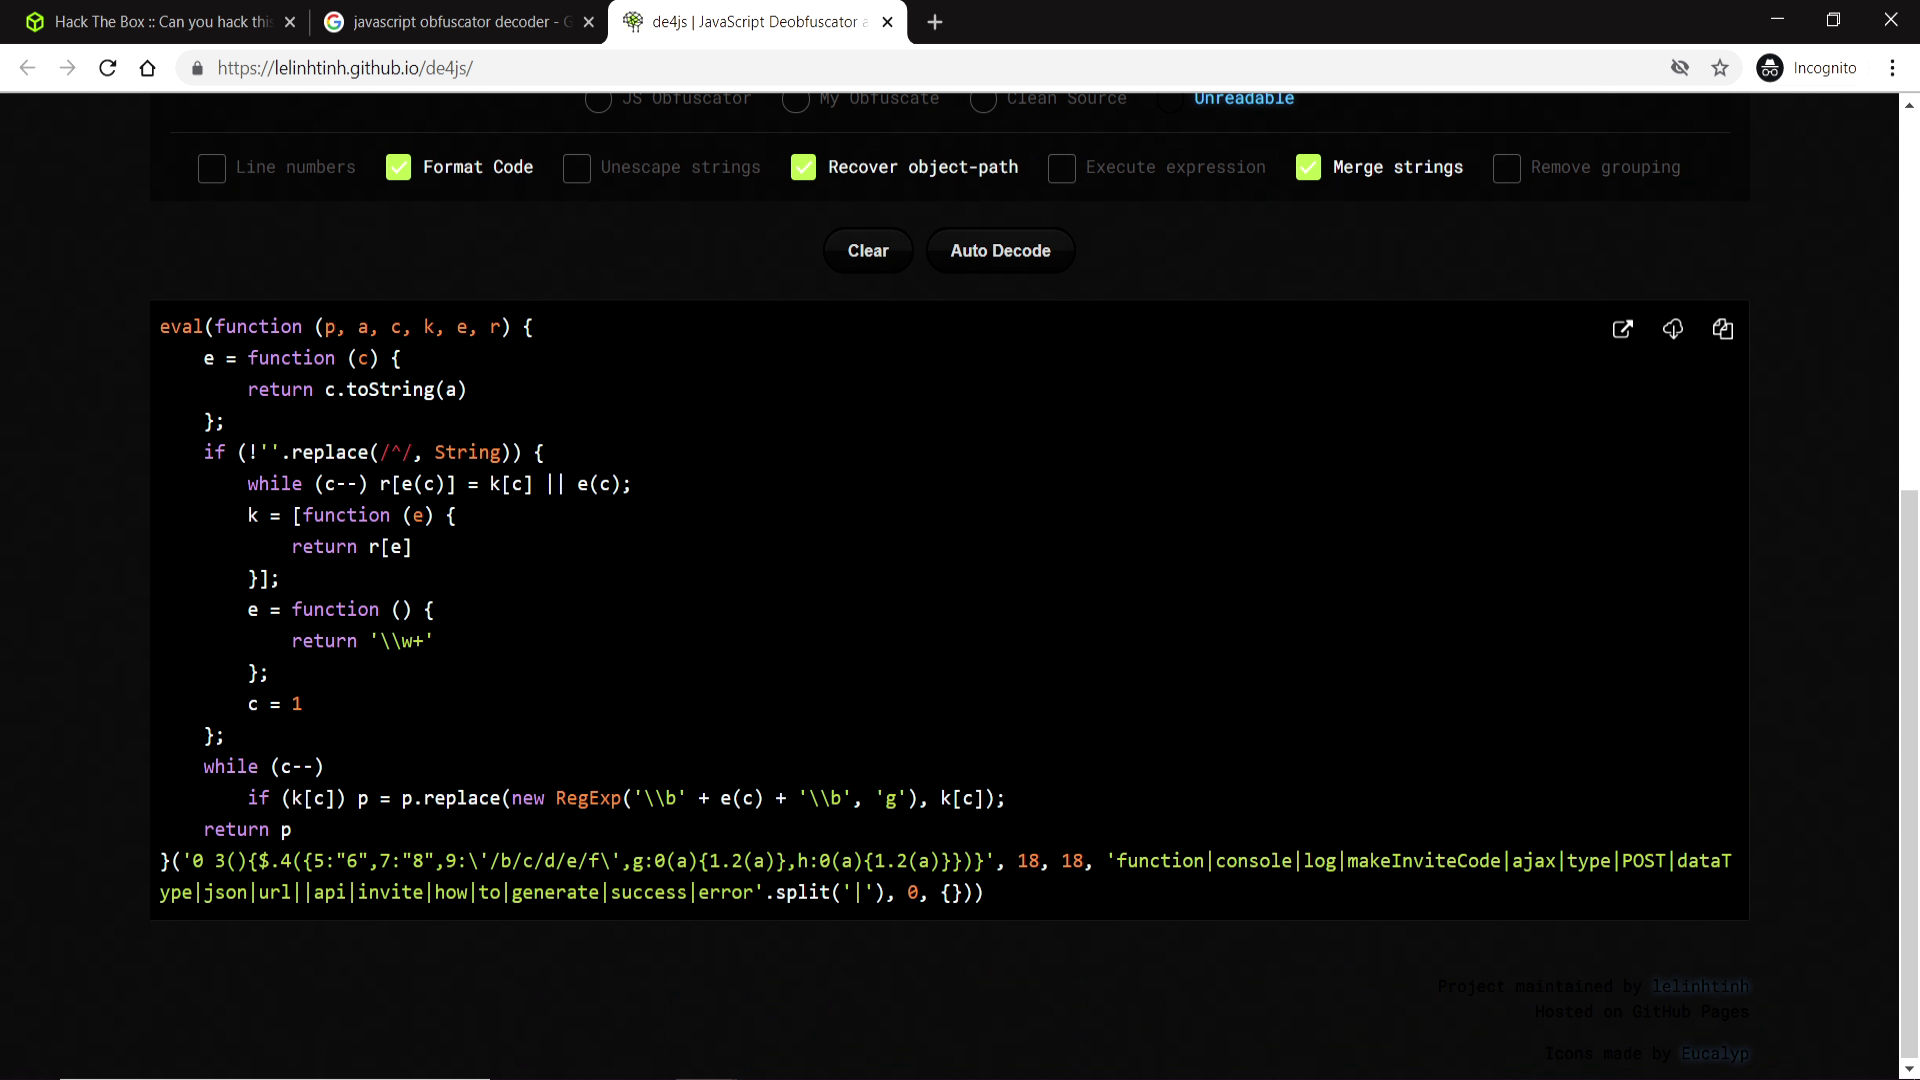
Task: Close the javascript obfuscator decoder tab
Action: (589, 22)
